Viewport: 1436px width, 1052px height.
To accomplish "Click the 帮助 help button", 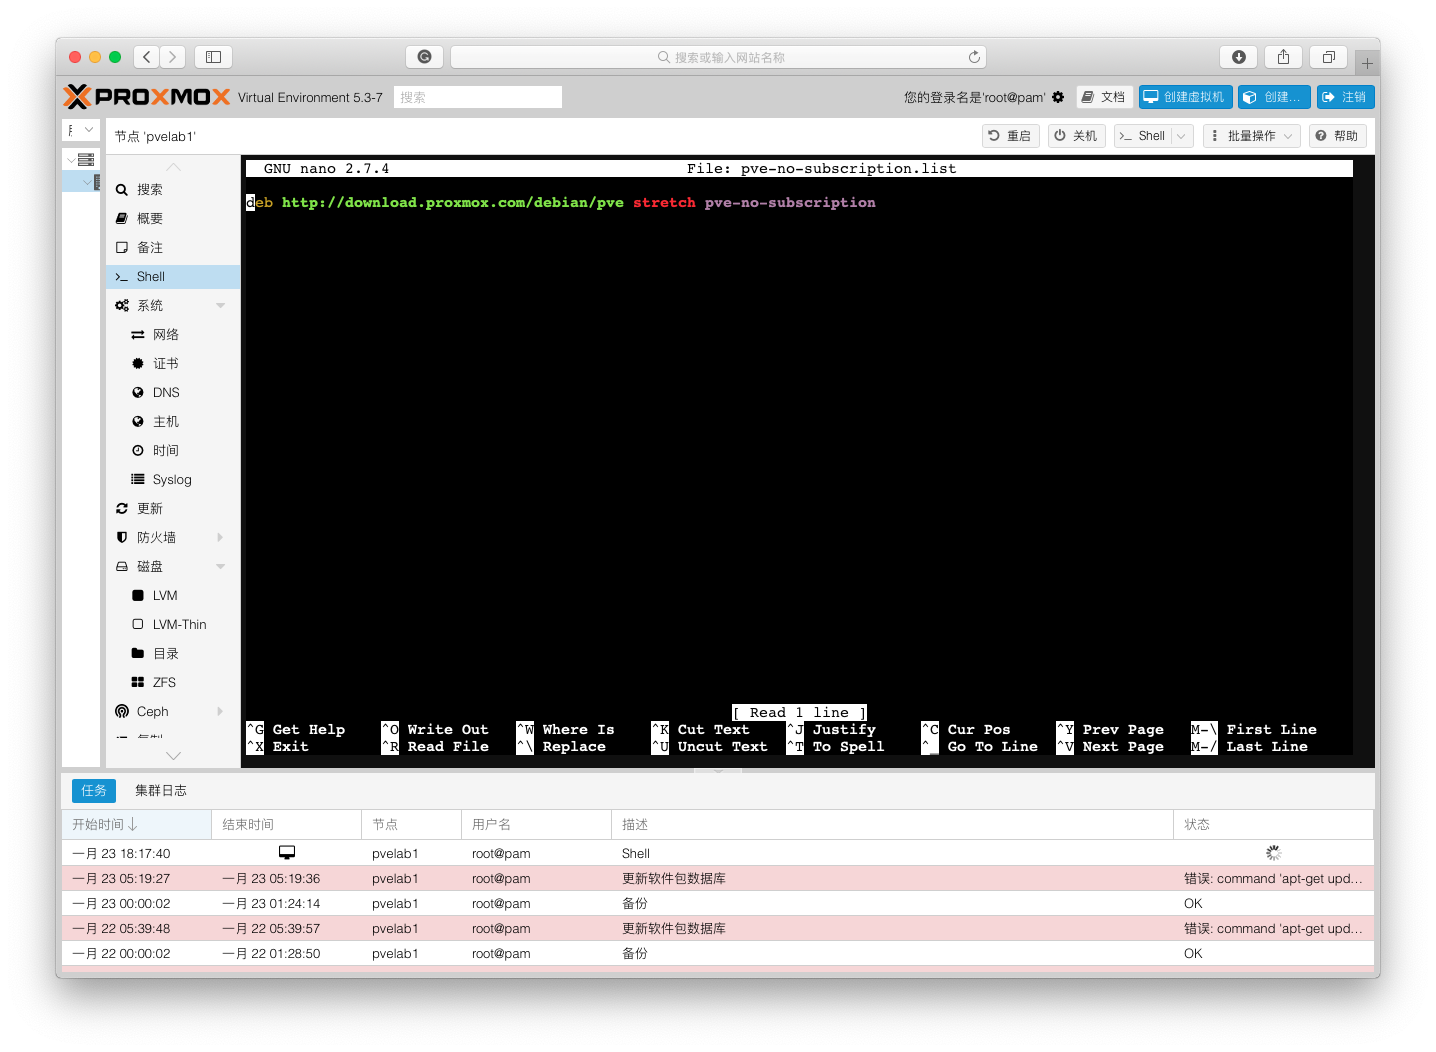I will coord(1338,136).
